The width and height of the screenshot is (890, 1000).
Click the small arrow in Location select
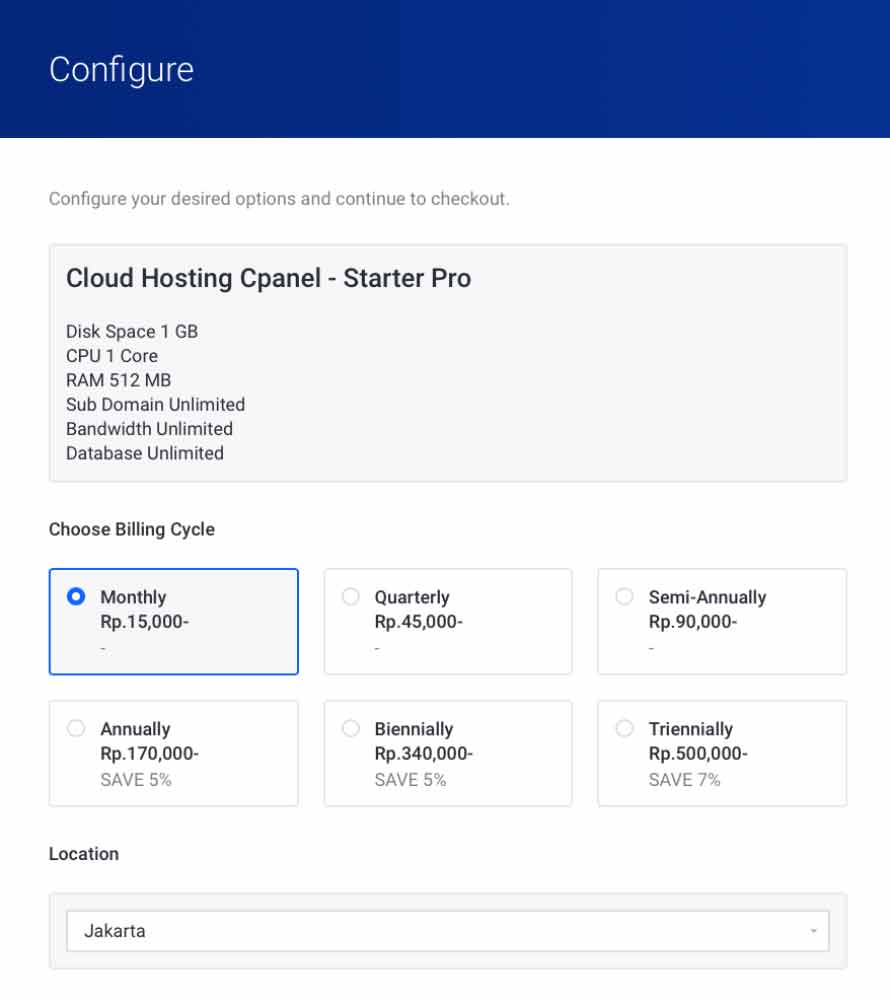coord(813,931)
